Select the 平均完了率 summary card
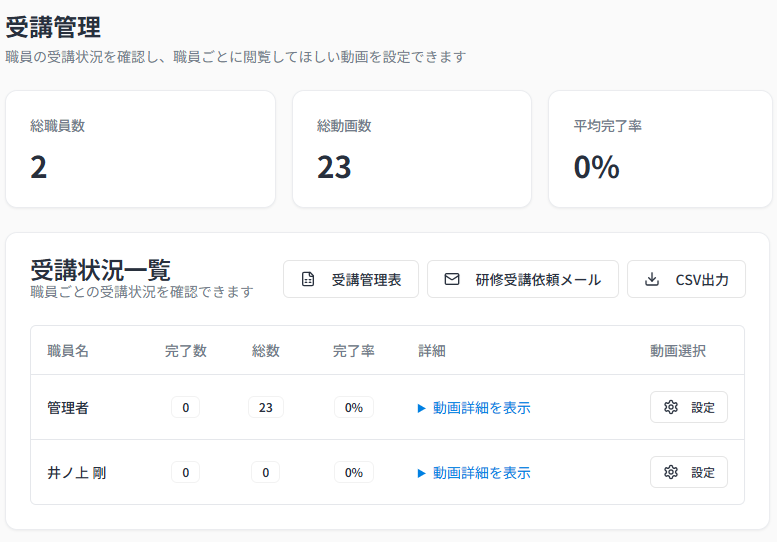This screenshot has width=777, height=542. (660, 149)
